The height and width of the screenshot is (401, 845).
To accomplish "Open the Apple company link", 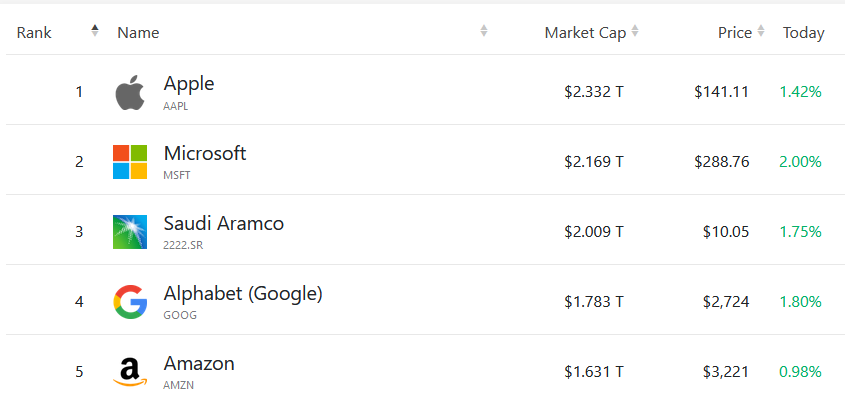I will [x=189, y=84].
